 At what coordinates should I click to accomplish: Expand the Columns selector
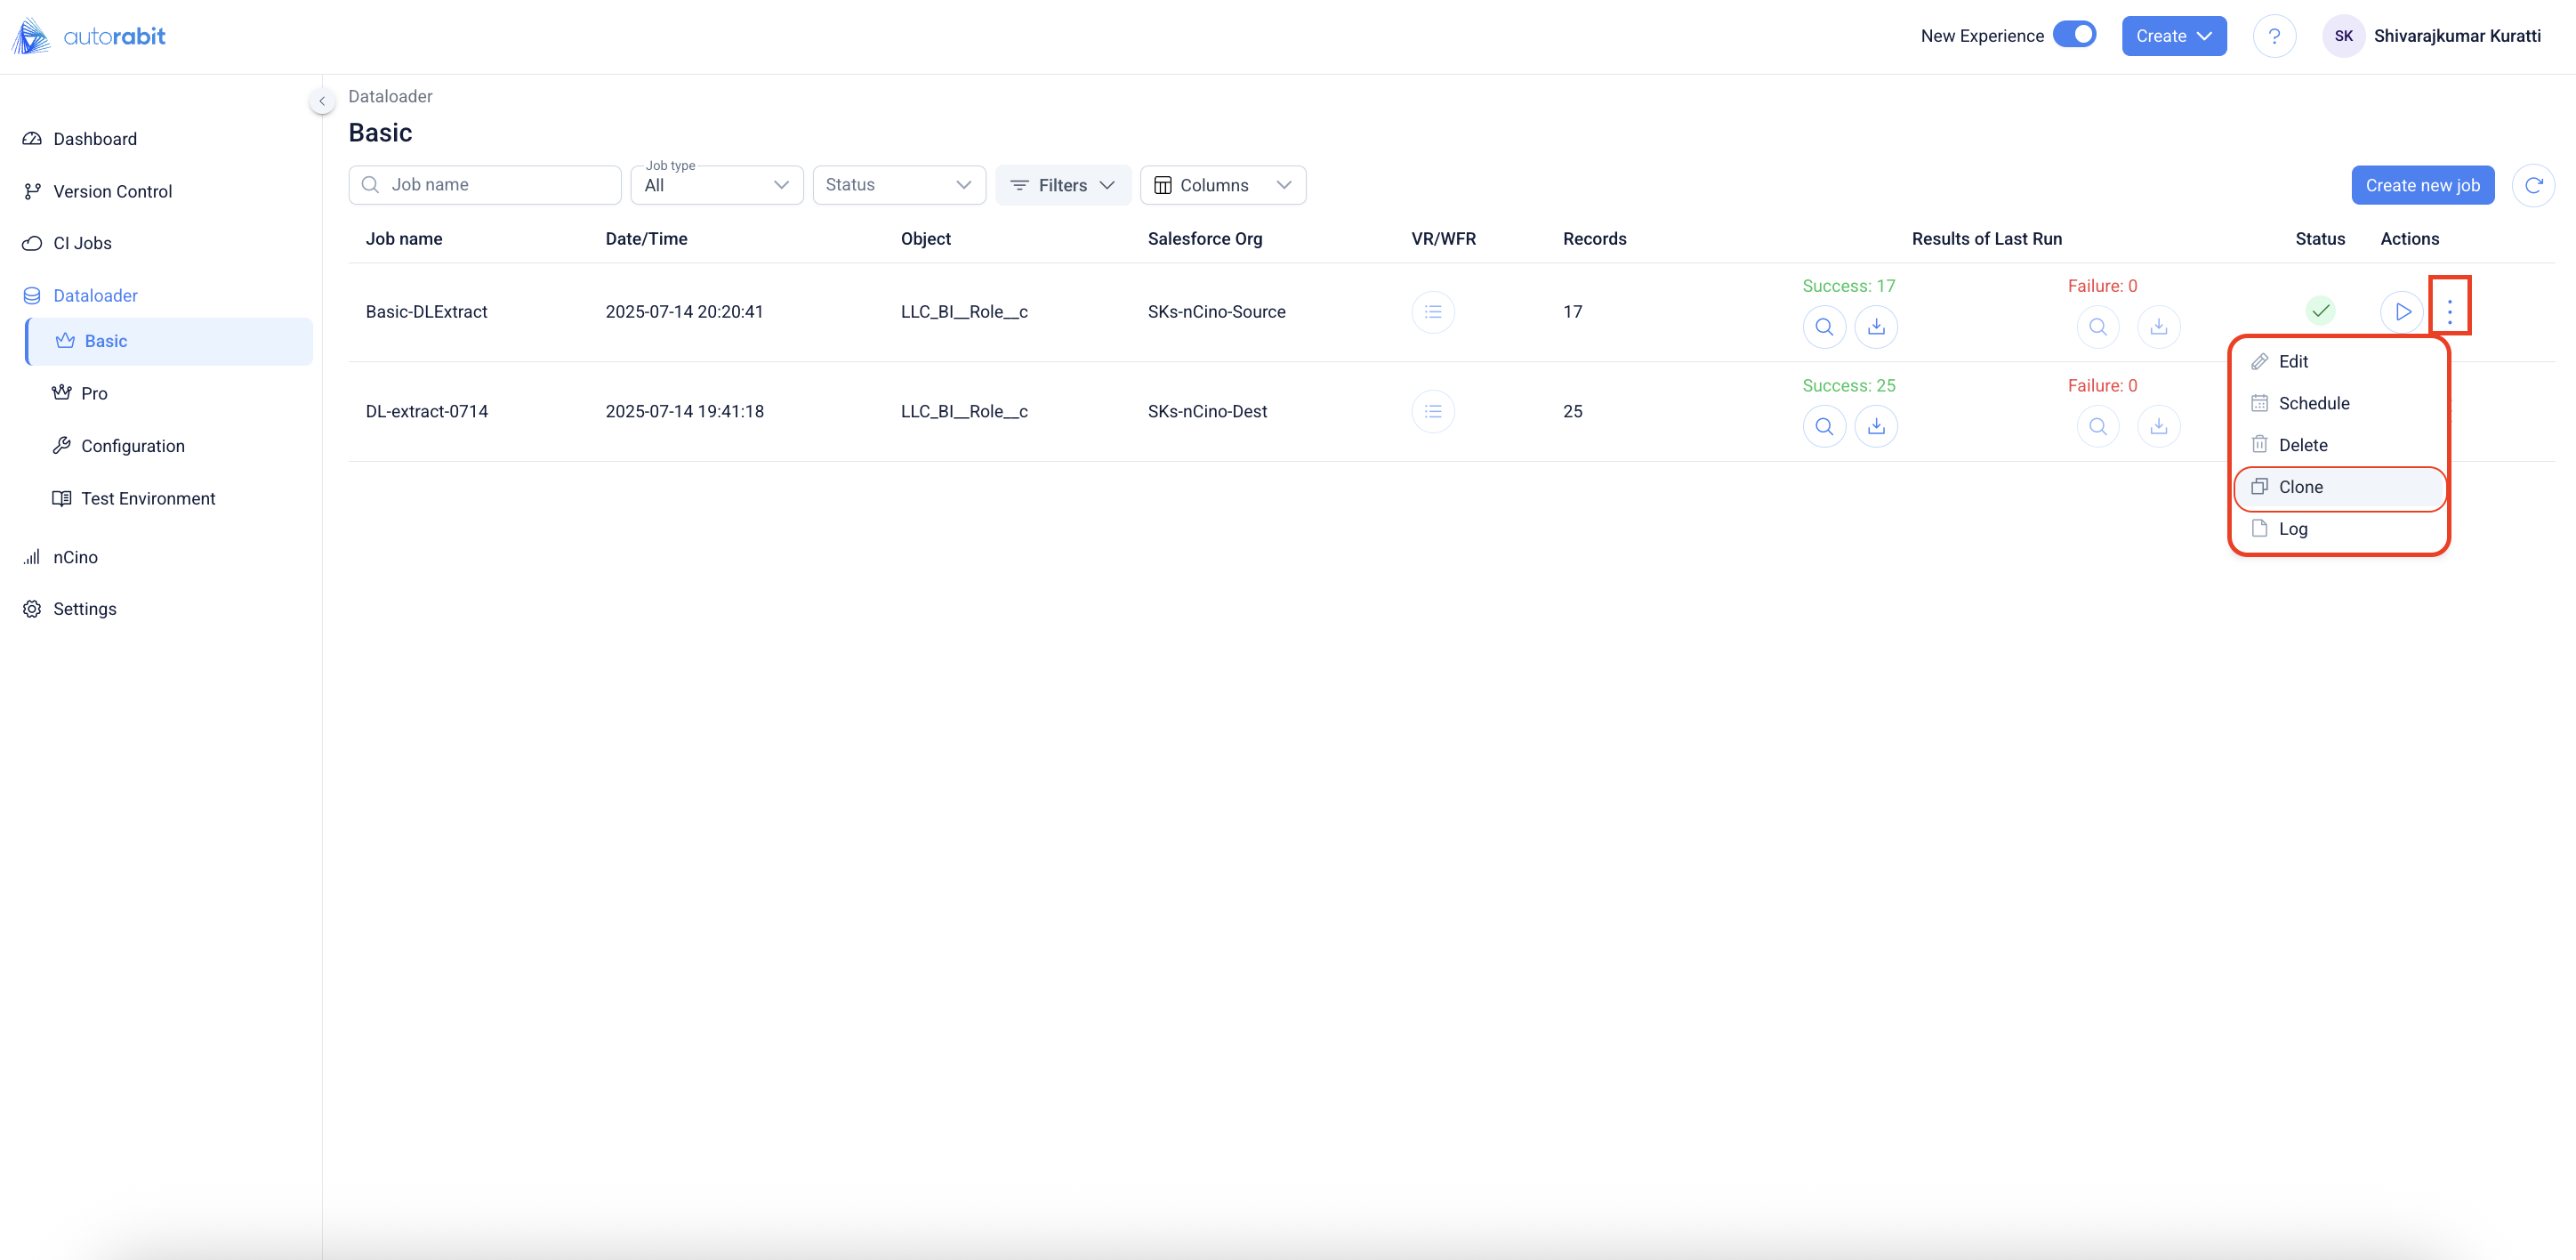click(x=1222, y=185)
